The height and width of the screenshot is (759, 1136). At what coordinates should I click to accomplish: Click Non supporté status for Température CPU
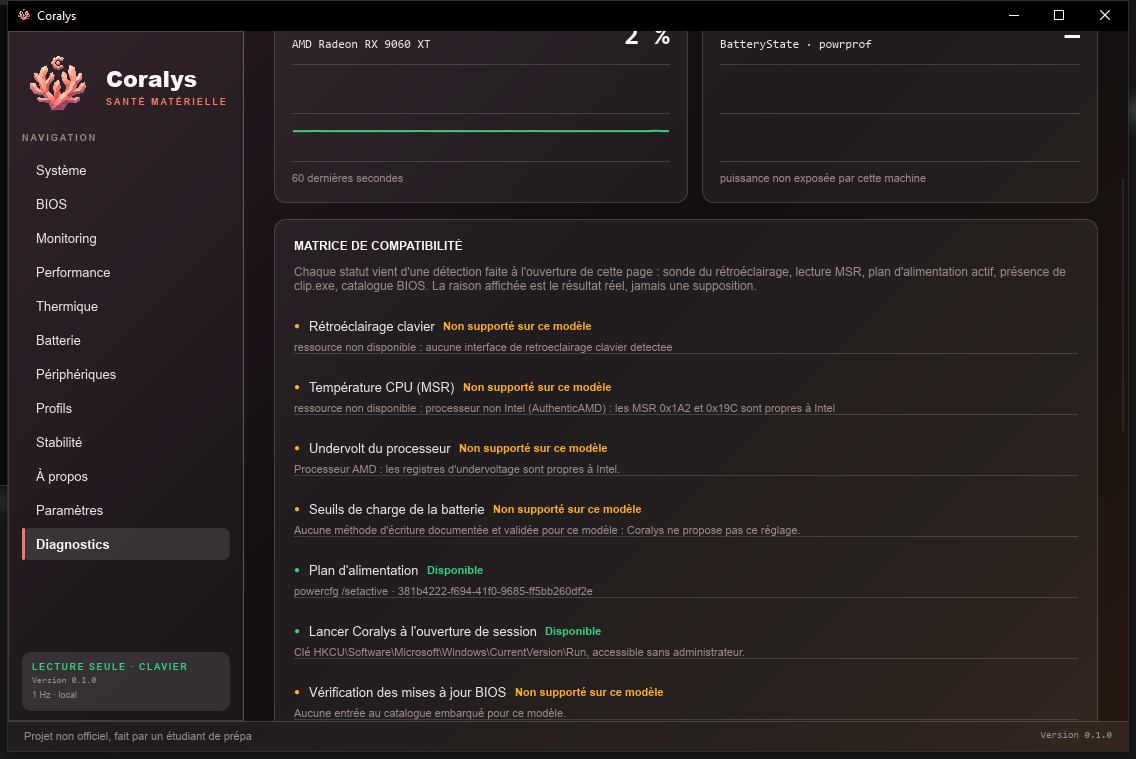pos(537,387)
